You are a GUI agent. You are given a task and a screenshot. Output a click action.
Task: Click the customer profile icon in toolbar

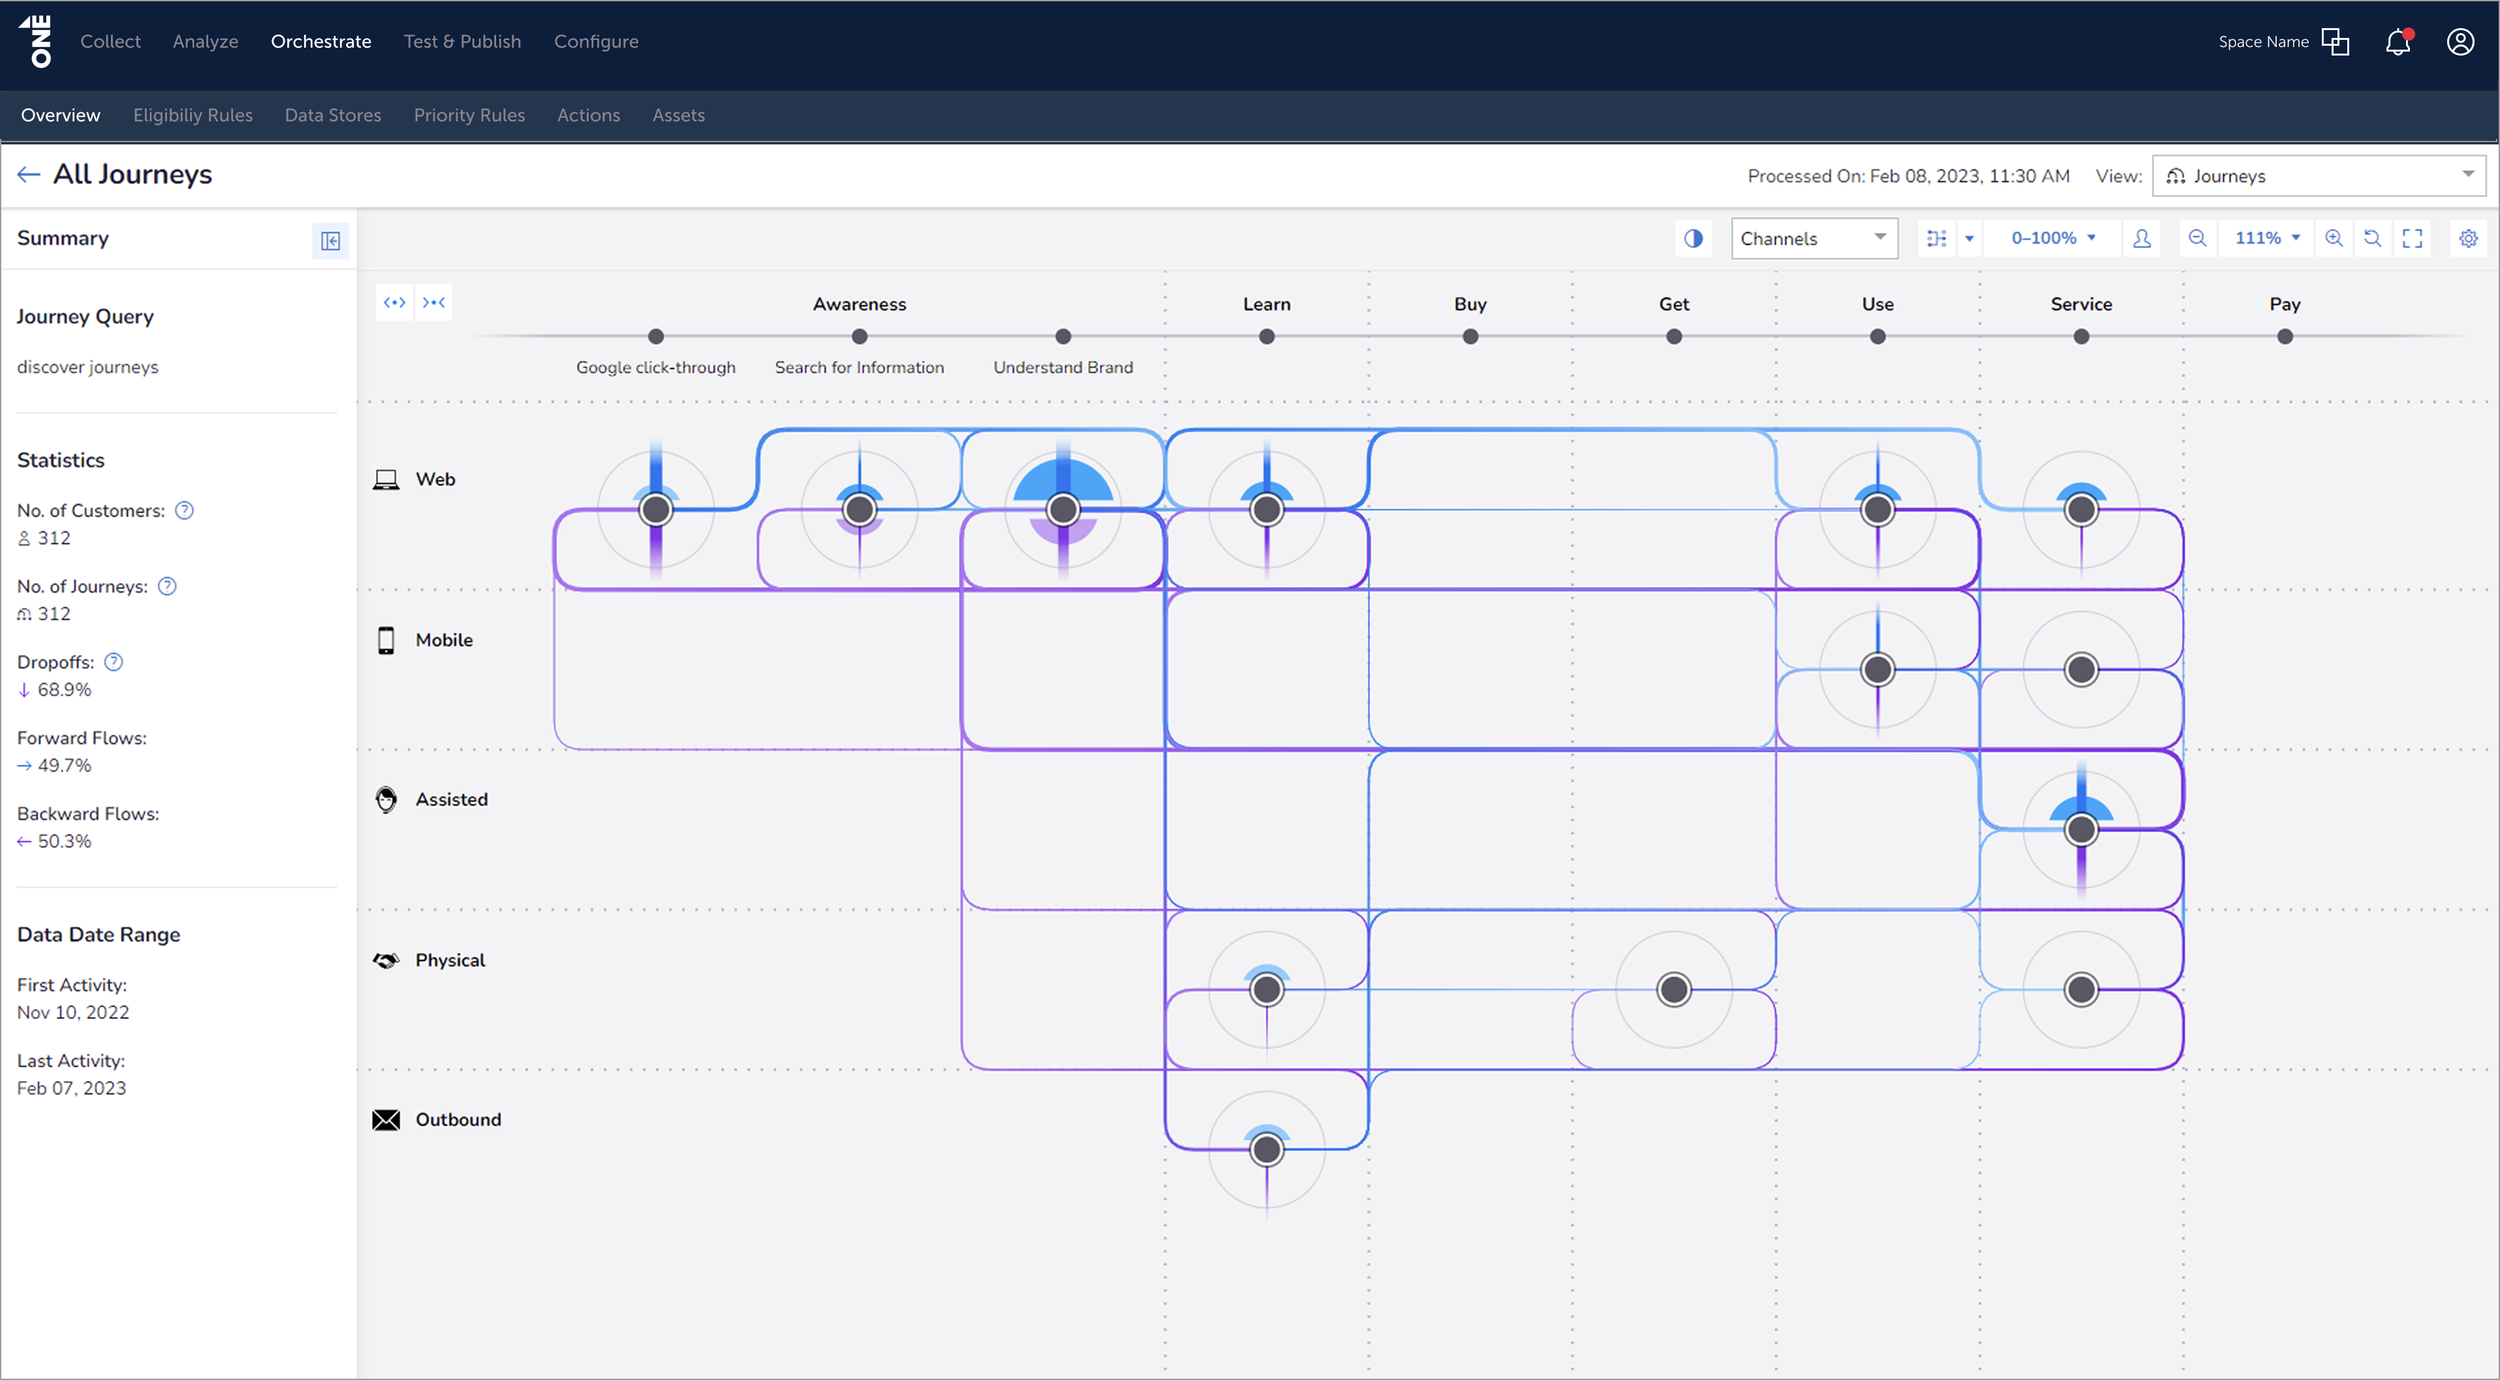click(2141, 238)
